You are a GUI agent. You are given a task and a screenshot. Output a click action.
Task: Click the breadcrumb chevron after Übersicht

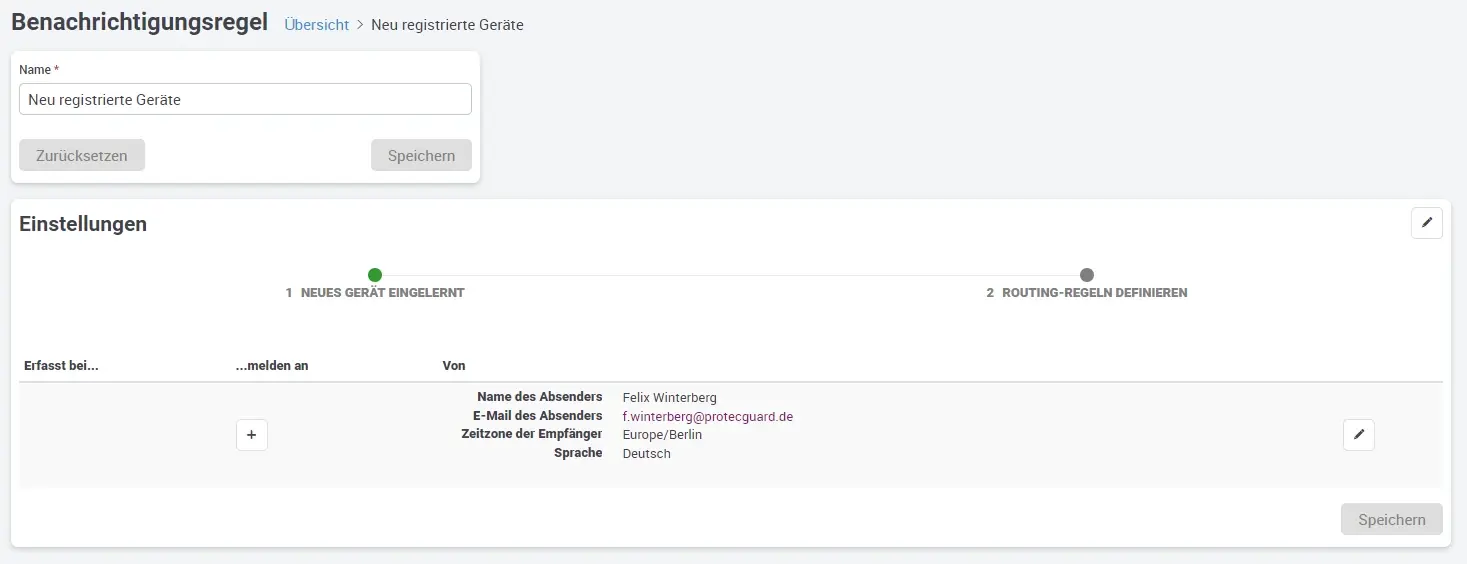[360, 25]
